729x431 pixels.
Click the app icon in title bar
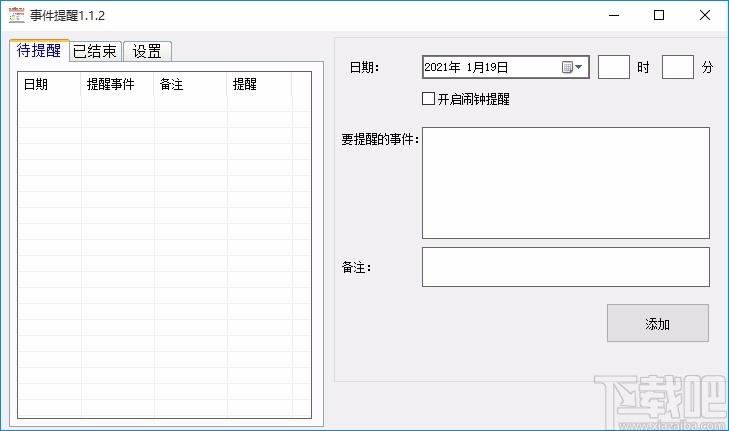click(17, 15)
